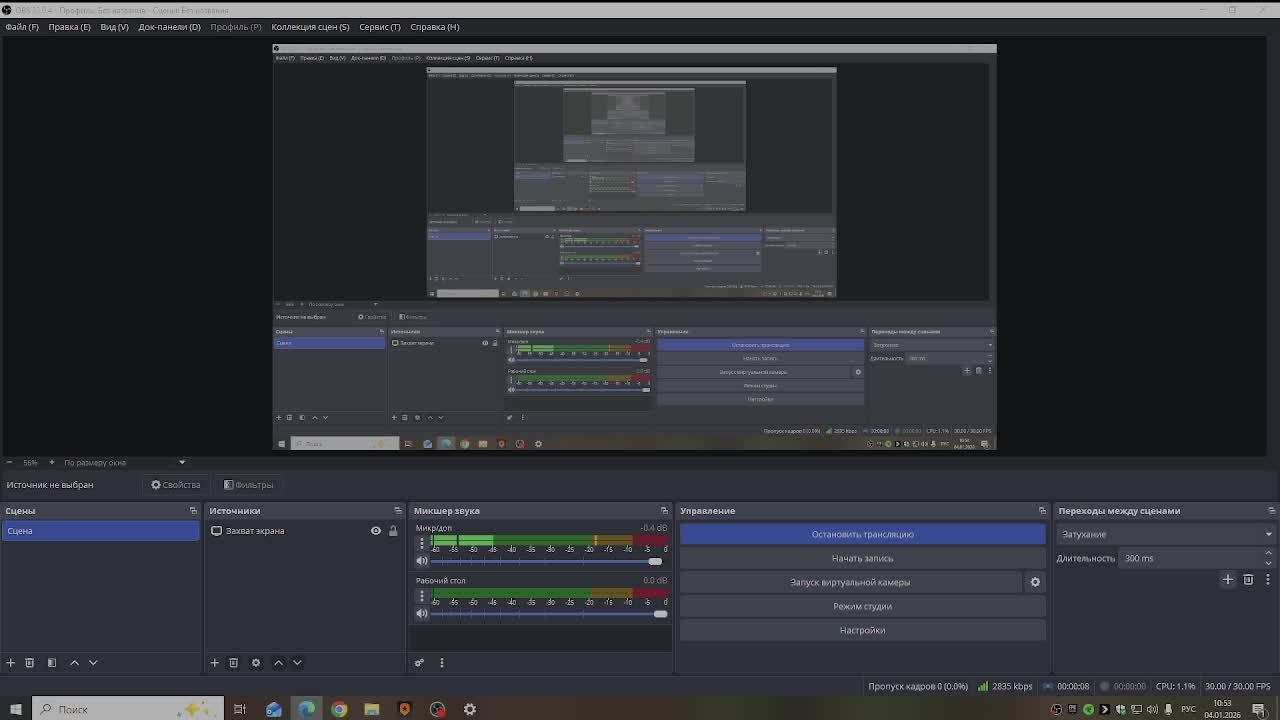1280x720 pixels.
Task: Open Настройки from the controls panel
Action: (862, 630)
